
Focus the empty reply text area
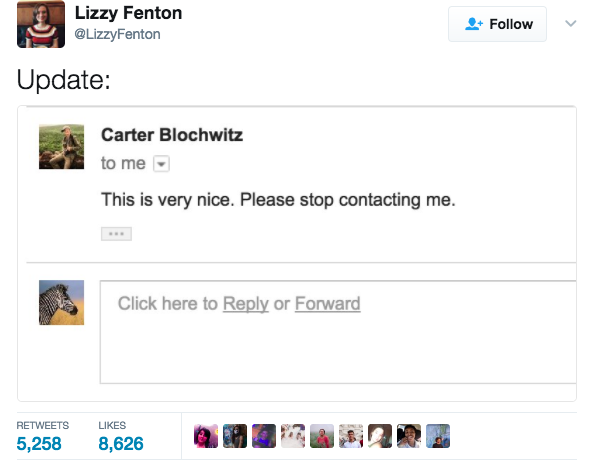[338, 332]
